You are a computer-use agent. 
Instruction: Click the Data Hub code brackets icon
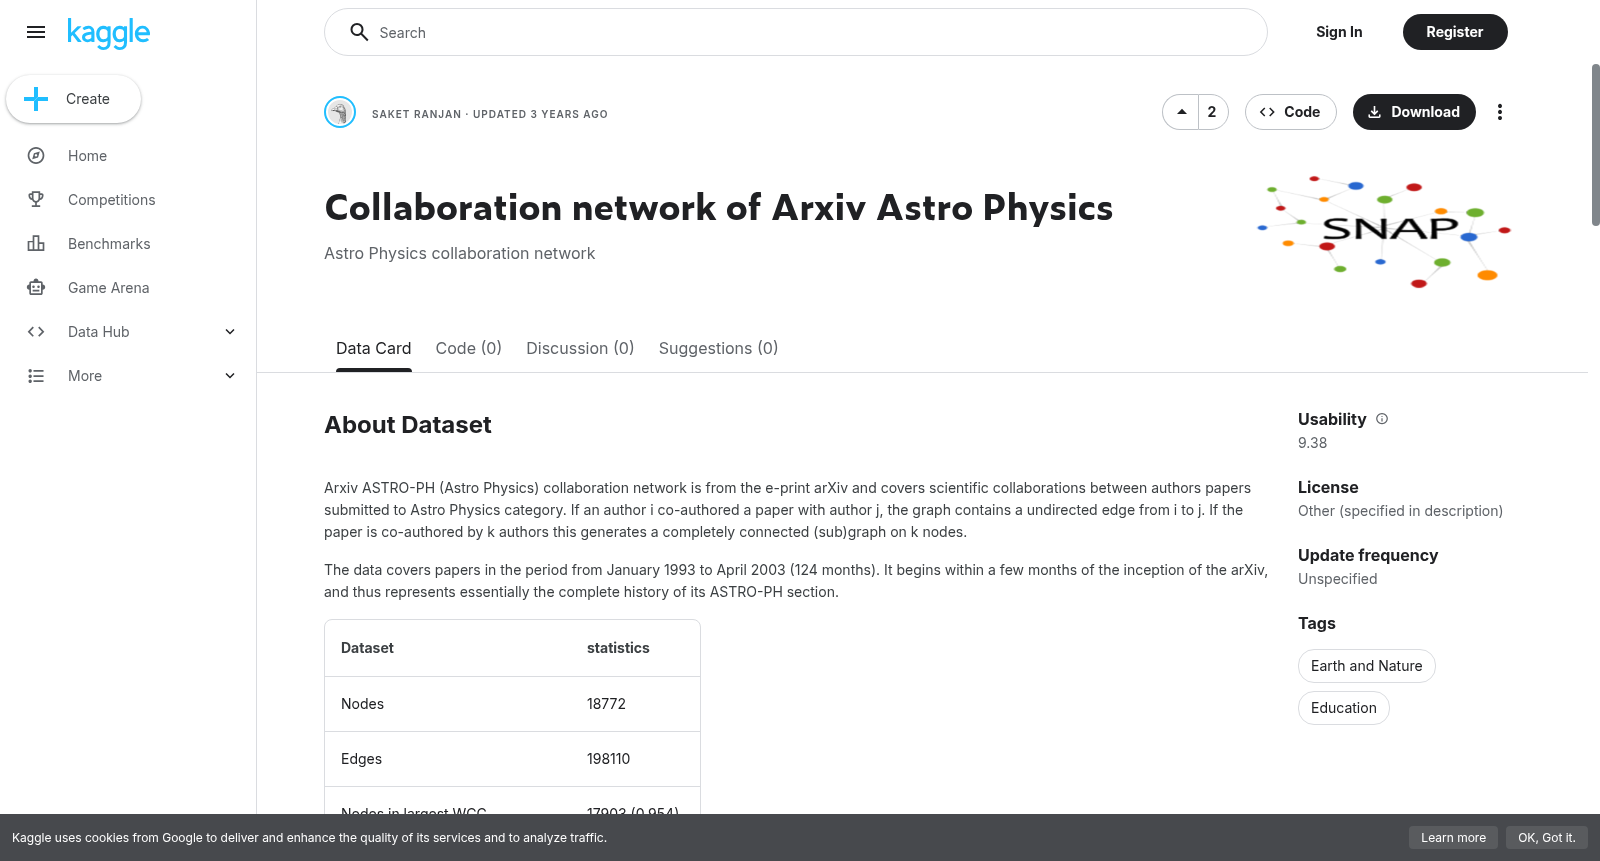[36, 332]
